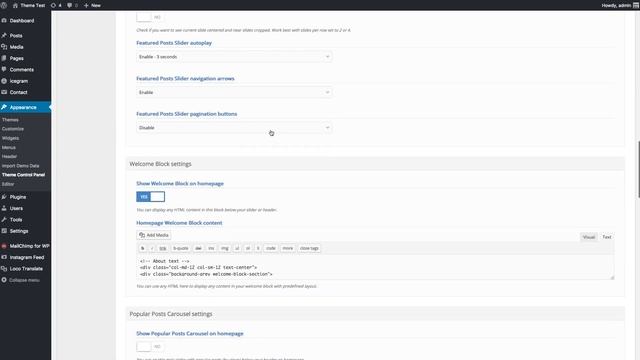Open the New content menu
640x360 pixels.
tap(92, 5)
